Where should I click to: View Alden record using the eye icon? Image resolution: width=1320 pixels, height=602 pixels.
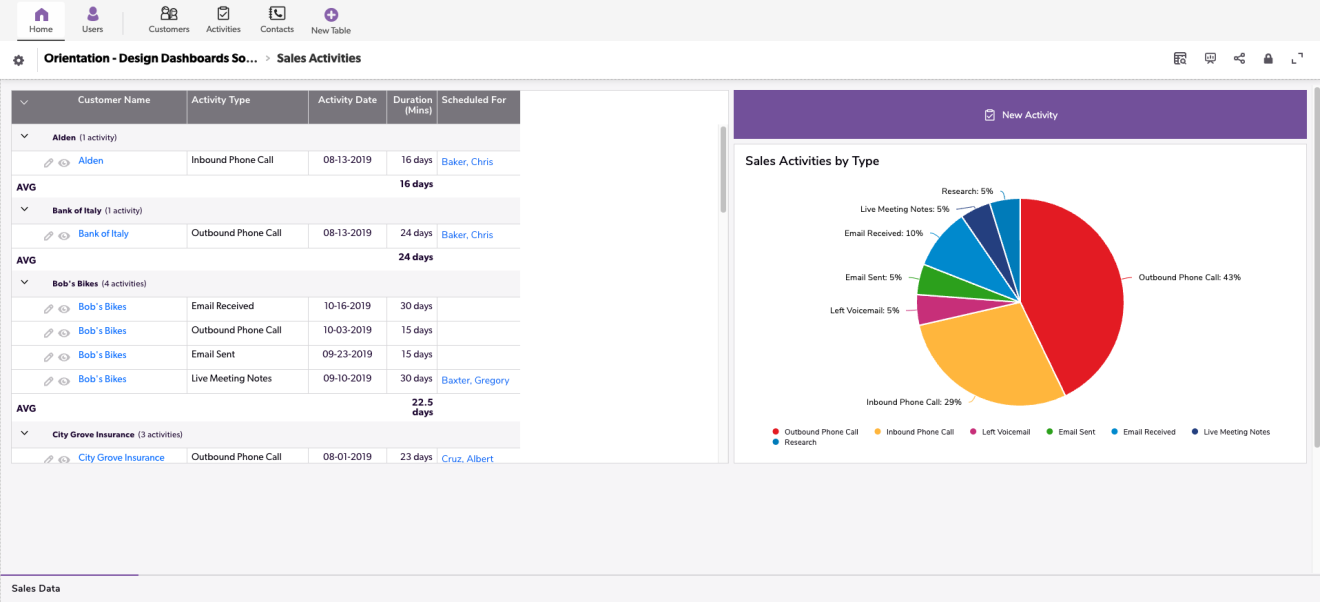pyautogui.click(x=64, y=162)
